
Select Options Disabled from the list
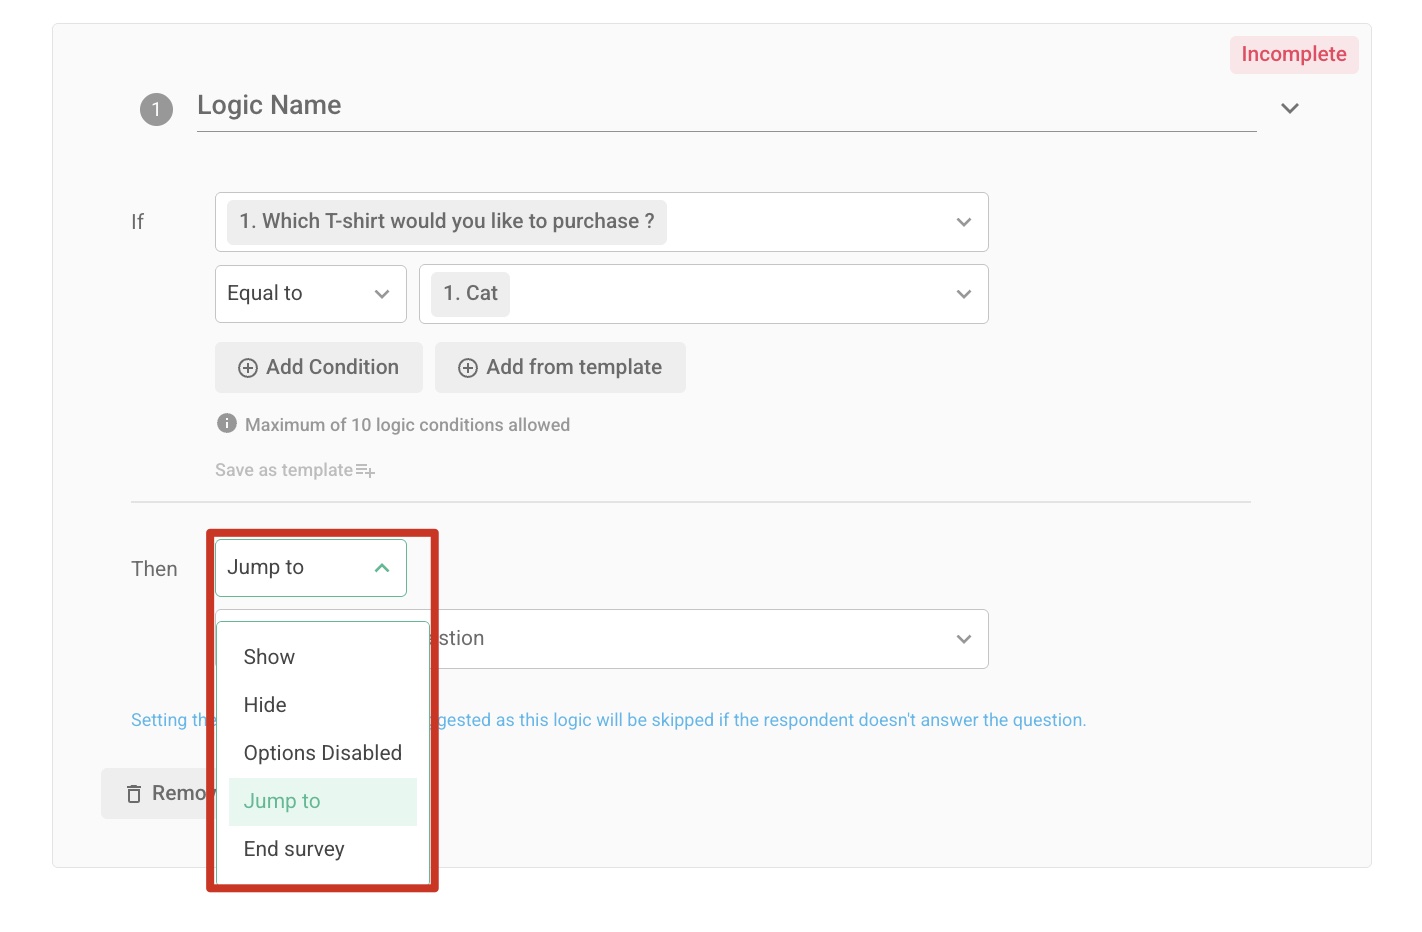coord(322,753)
